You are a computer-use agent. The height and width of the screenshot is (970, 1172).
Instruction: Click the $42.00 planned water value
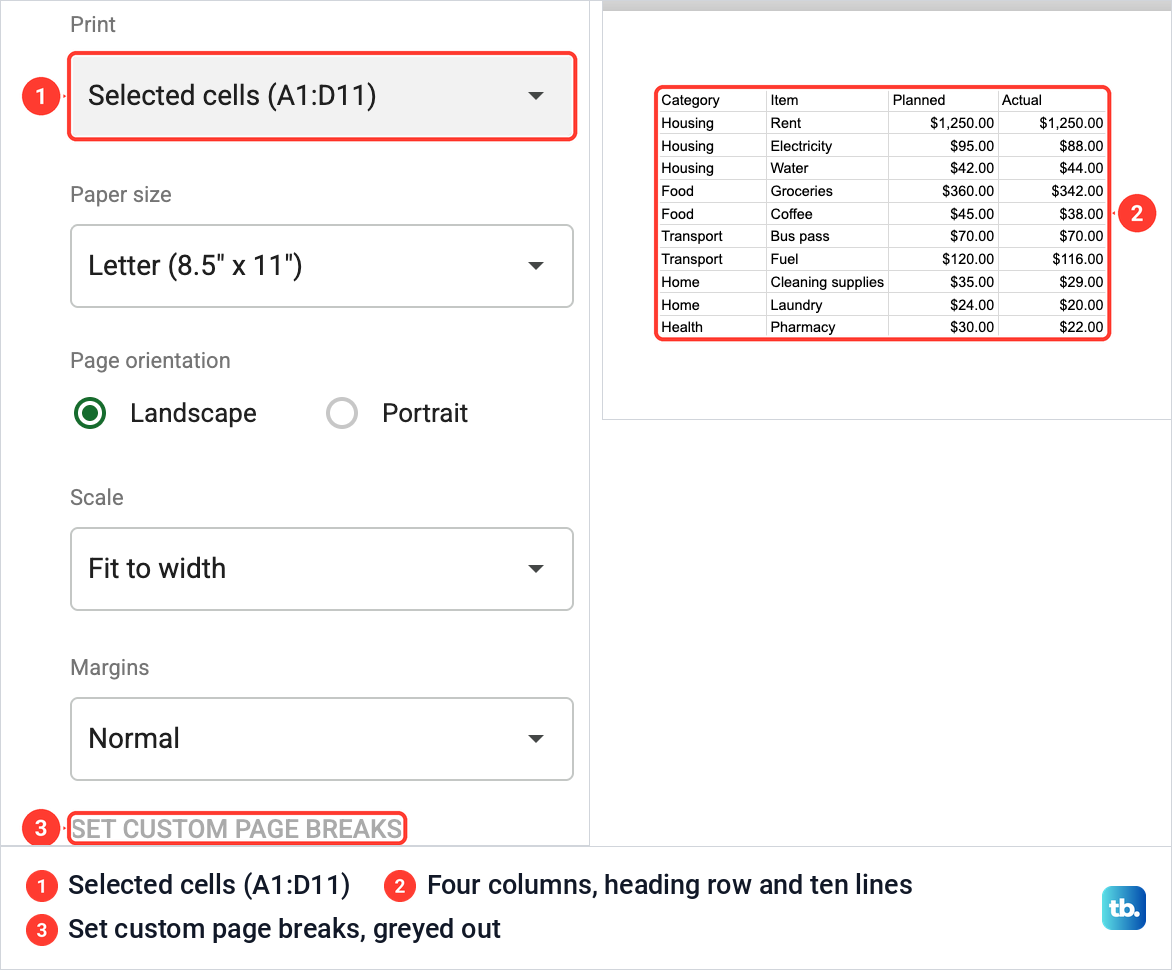pos(972,168)
